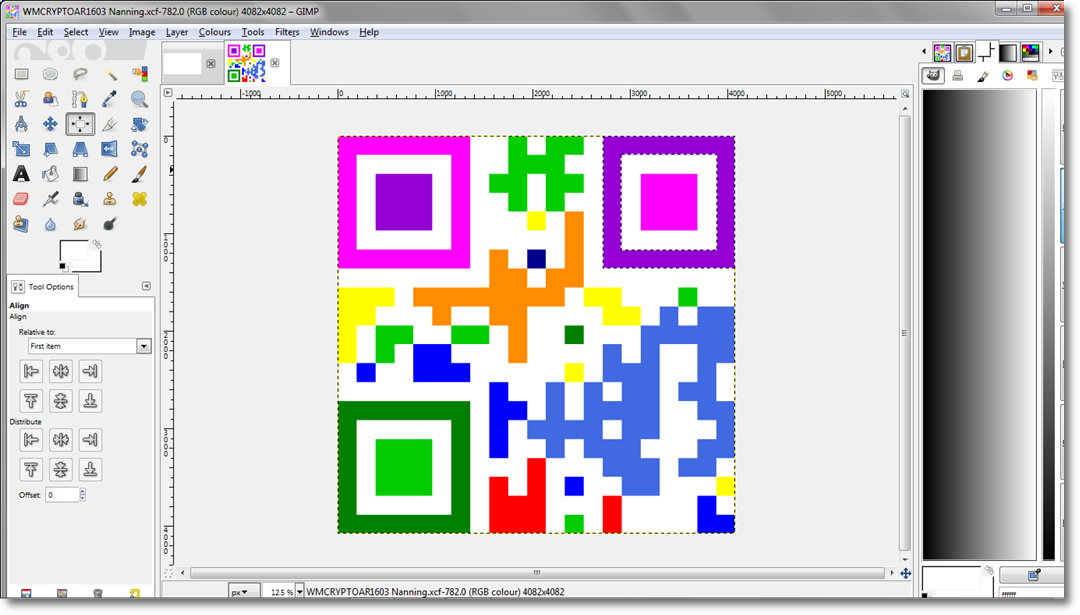1080x615 pixels.
Task: Select the Rectangle Select tool
Action: tap(21, 74)
